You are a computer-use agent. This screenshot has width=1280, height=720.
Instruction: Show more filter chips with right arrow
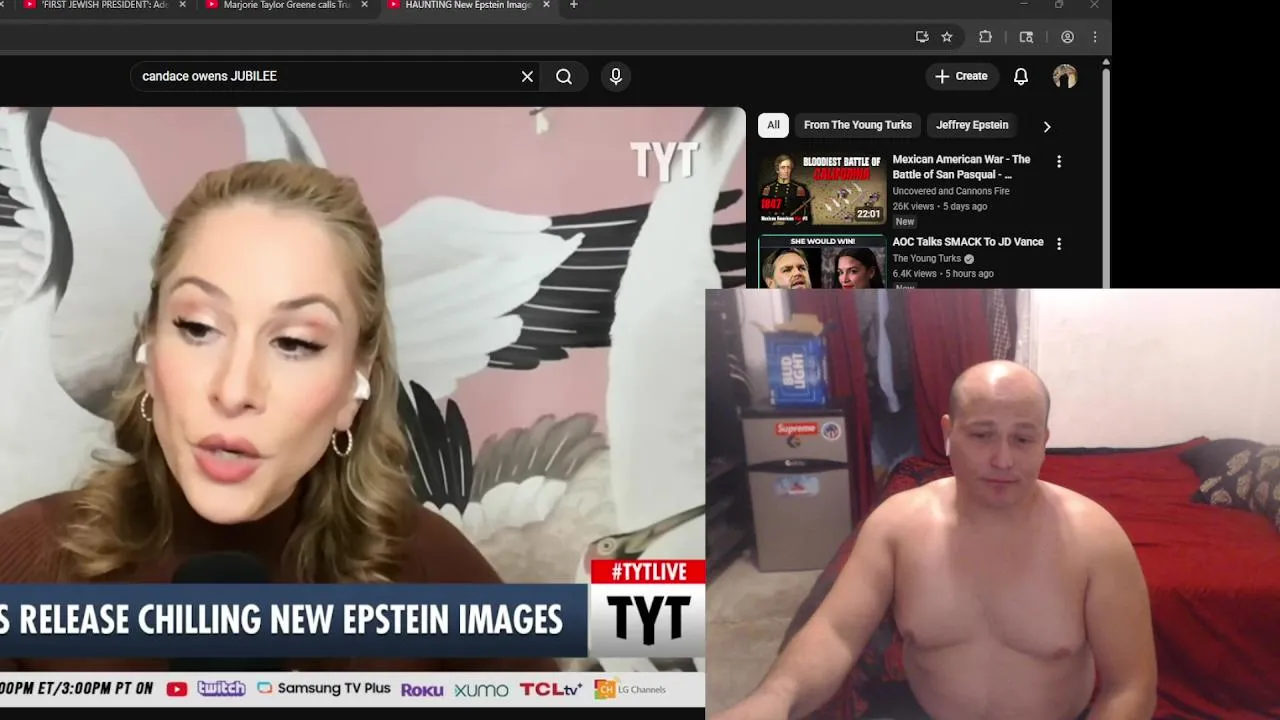[x=1047, y=126]
